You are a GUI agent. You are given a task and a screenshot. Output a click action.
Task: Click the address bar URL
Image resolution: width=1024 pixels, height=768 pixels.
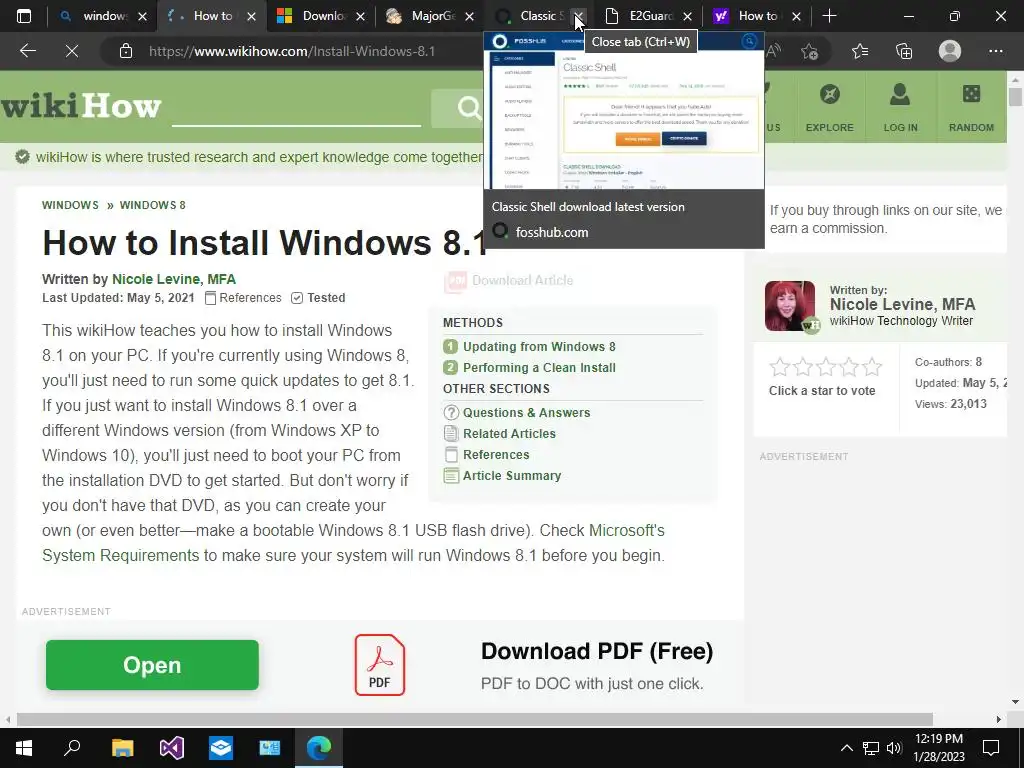point(291,51)
